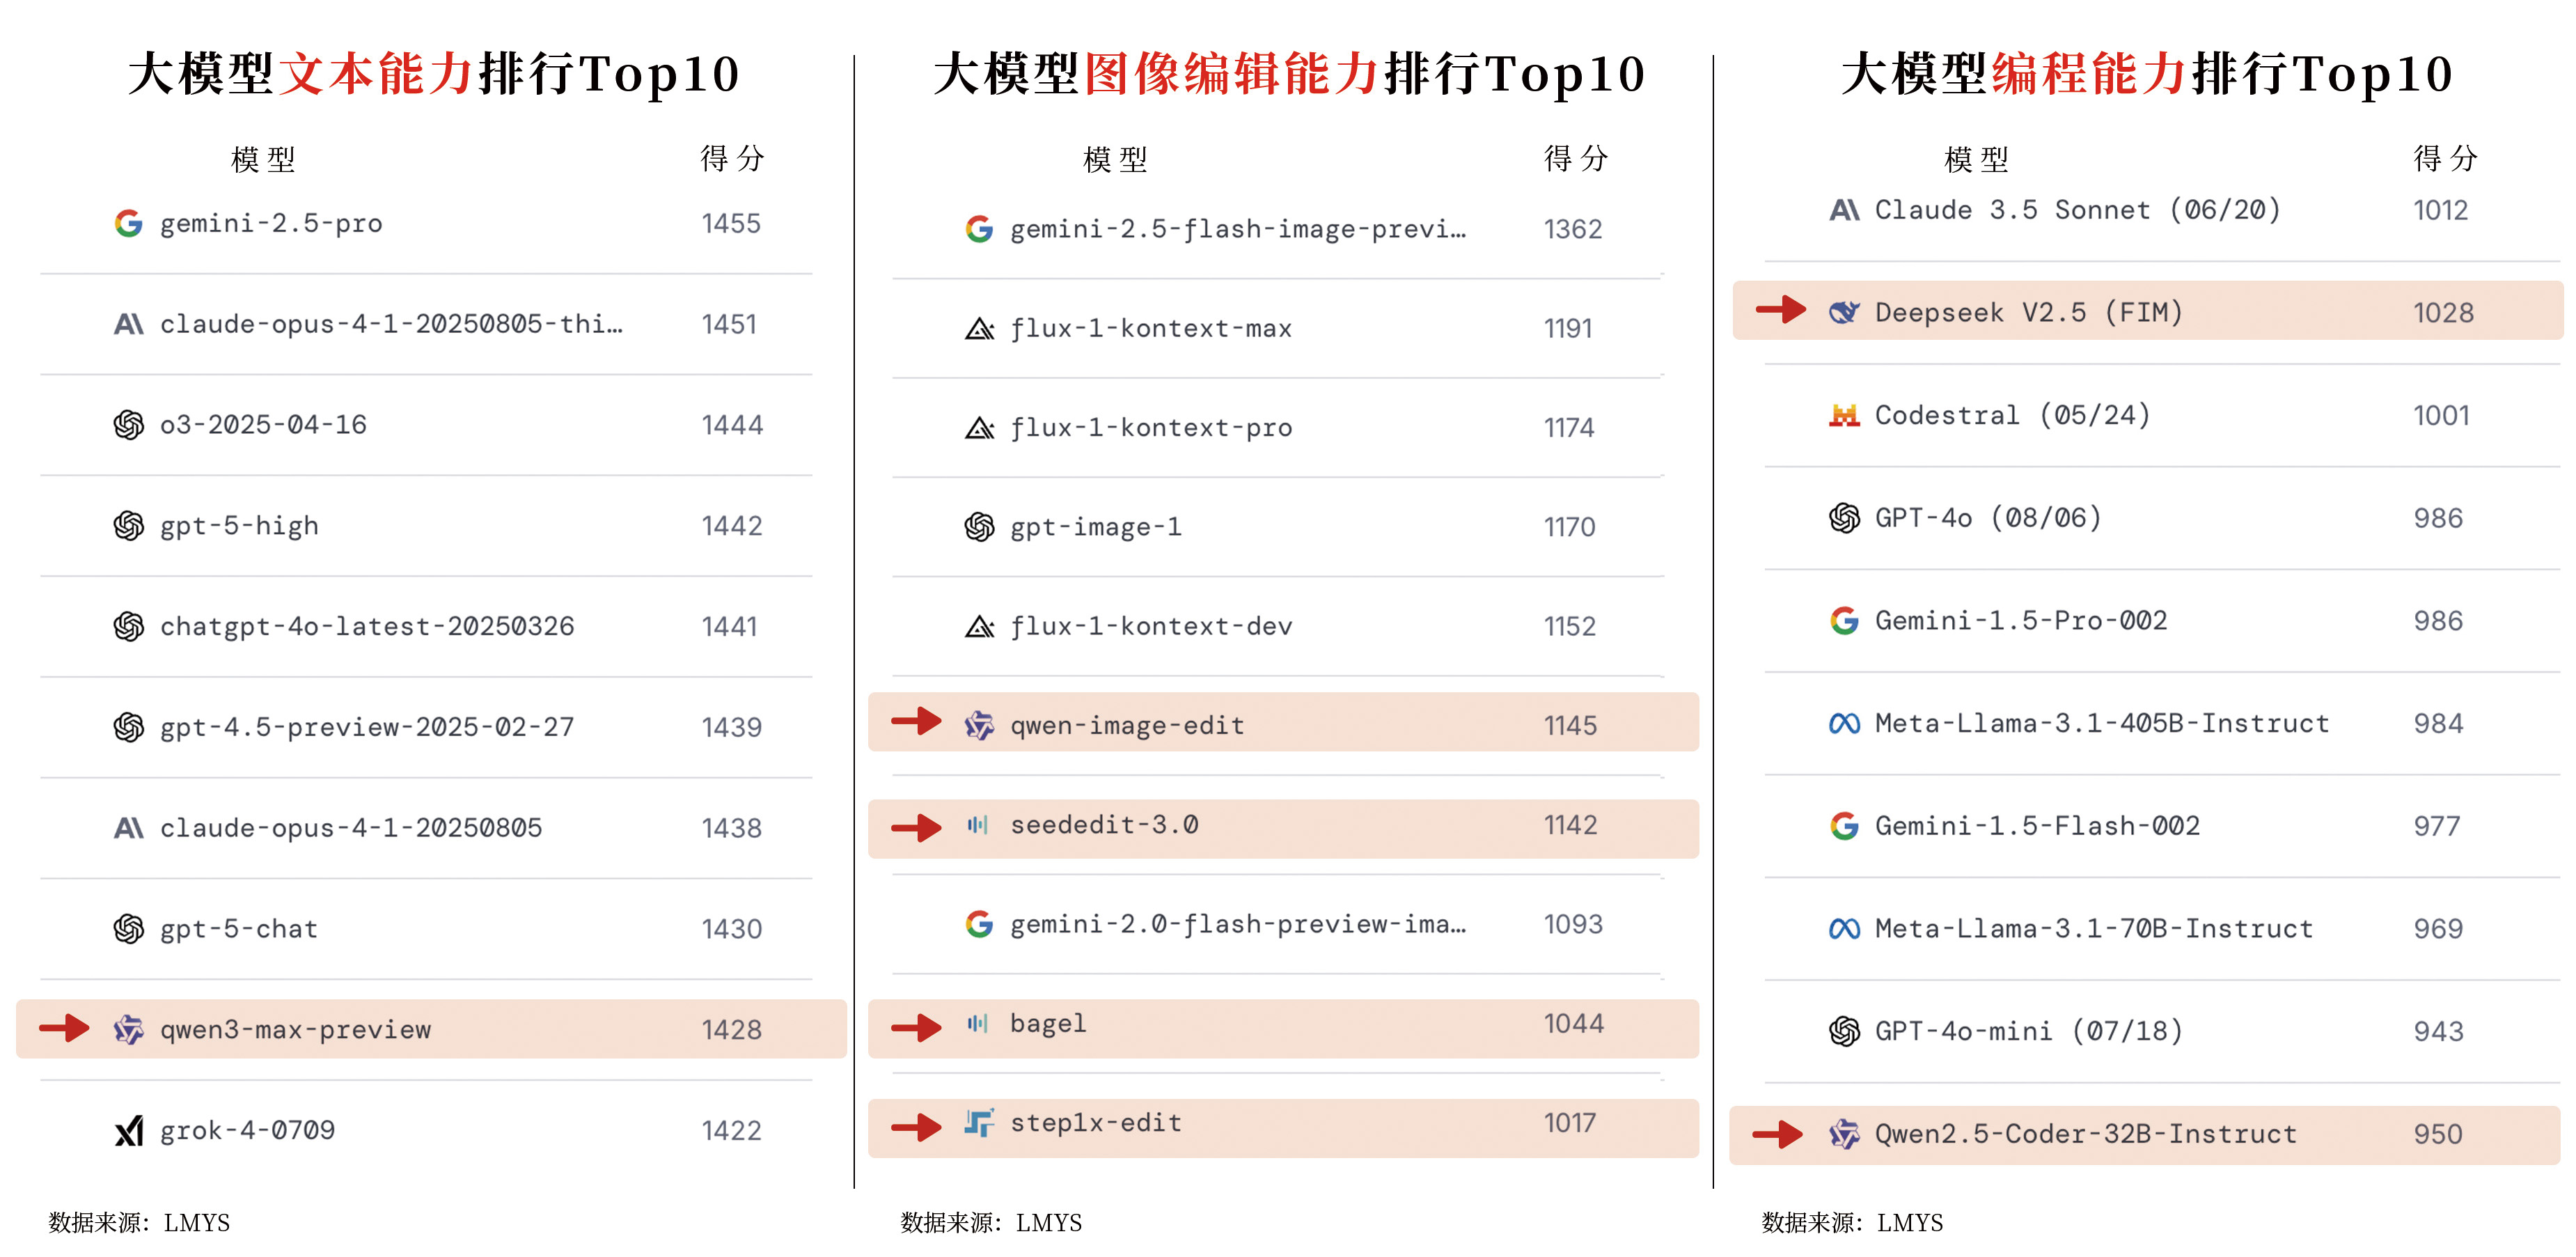The height and width of the screenshot is (1257, 2576).
Task: Click the 大模型编程能力排行Top10 heading
Action: point(2147,74)
